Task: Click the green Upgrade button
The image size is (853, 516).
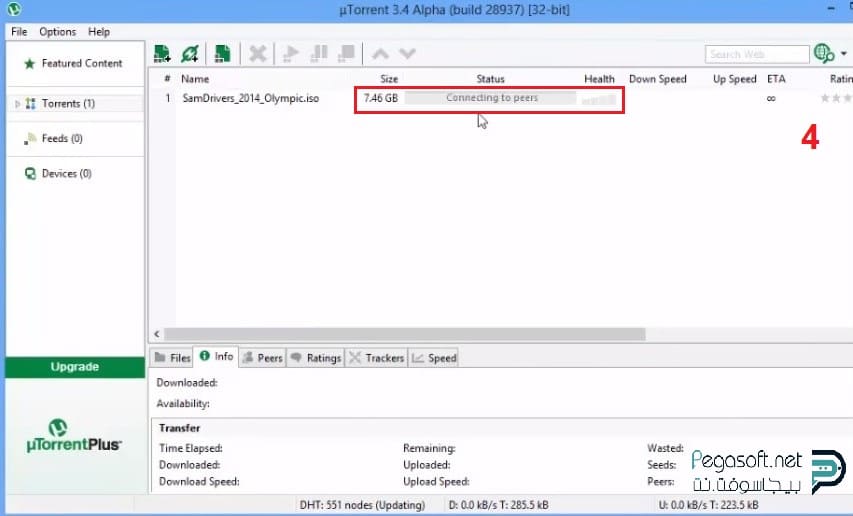Action: pos(75,367)
